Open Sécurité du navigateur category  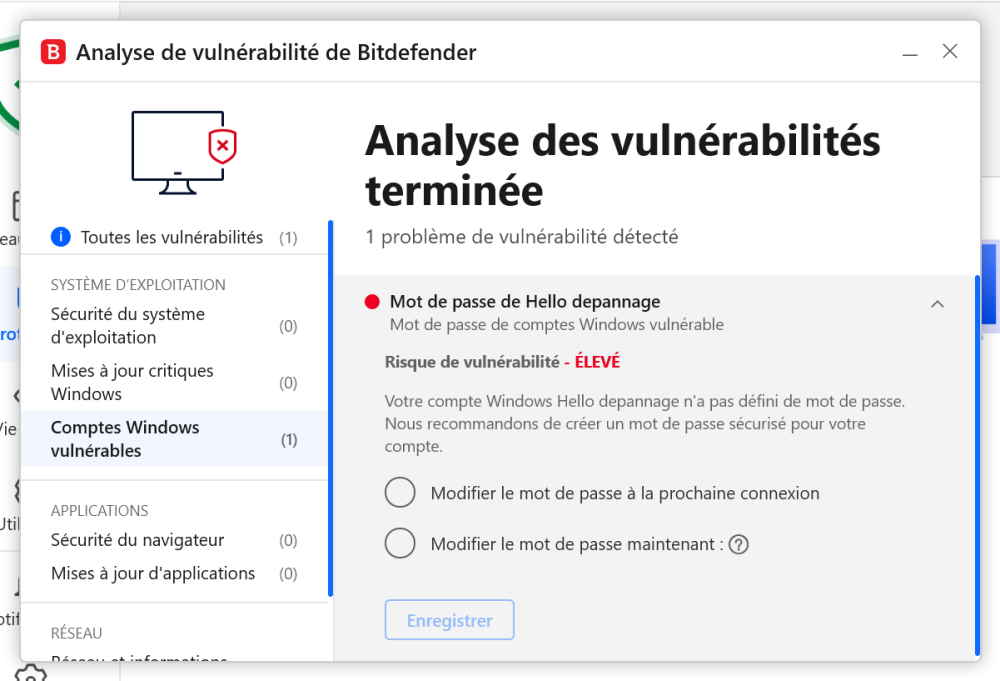[138, 540]
